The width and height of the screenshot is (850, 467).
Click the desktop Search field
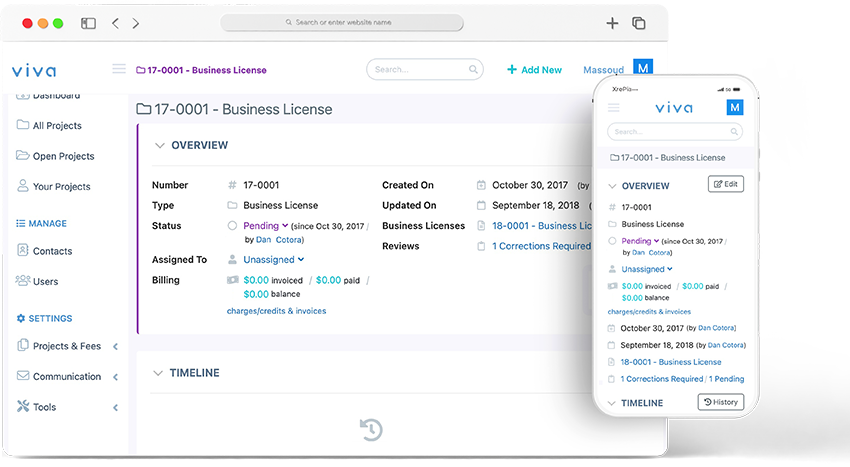pos(424,69)
